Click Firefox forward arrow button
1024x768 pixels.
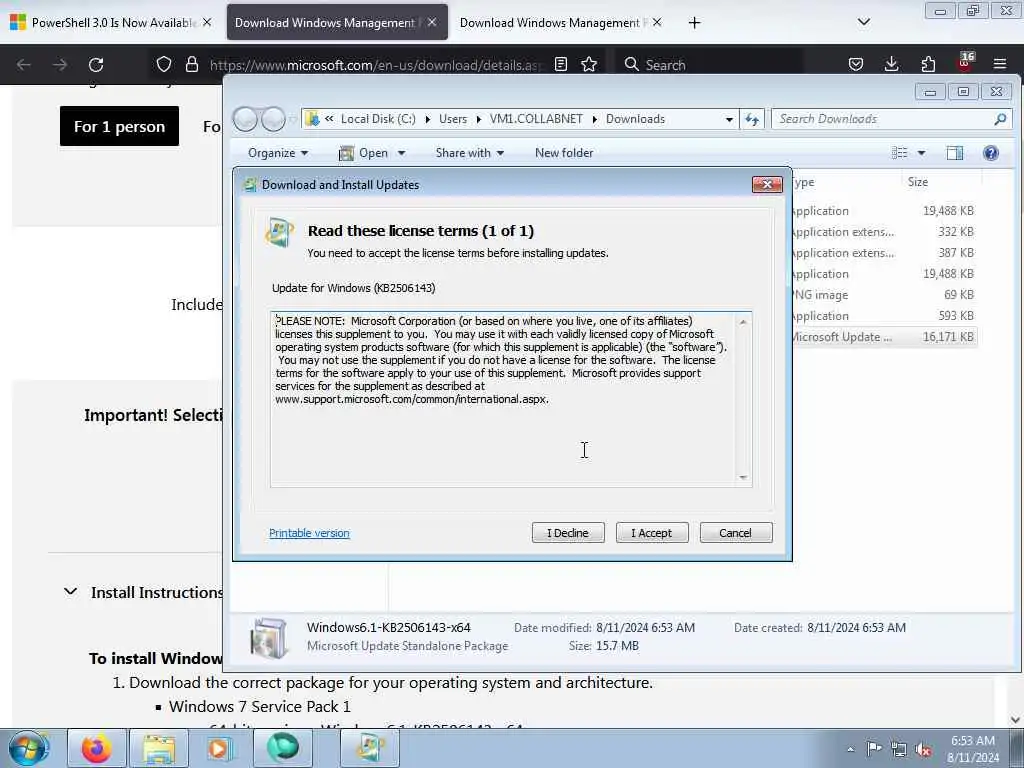(x=60, y=65)
